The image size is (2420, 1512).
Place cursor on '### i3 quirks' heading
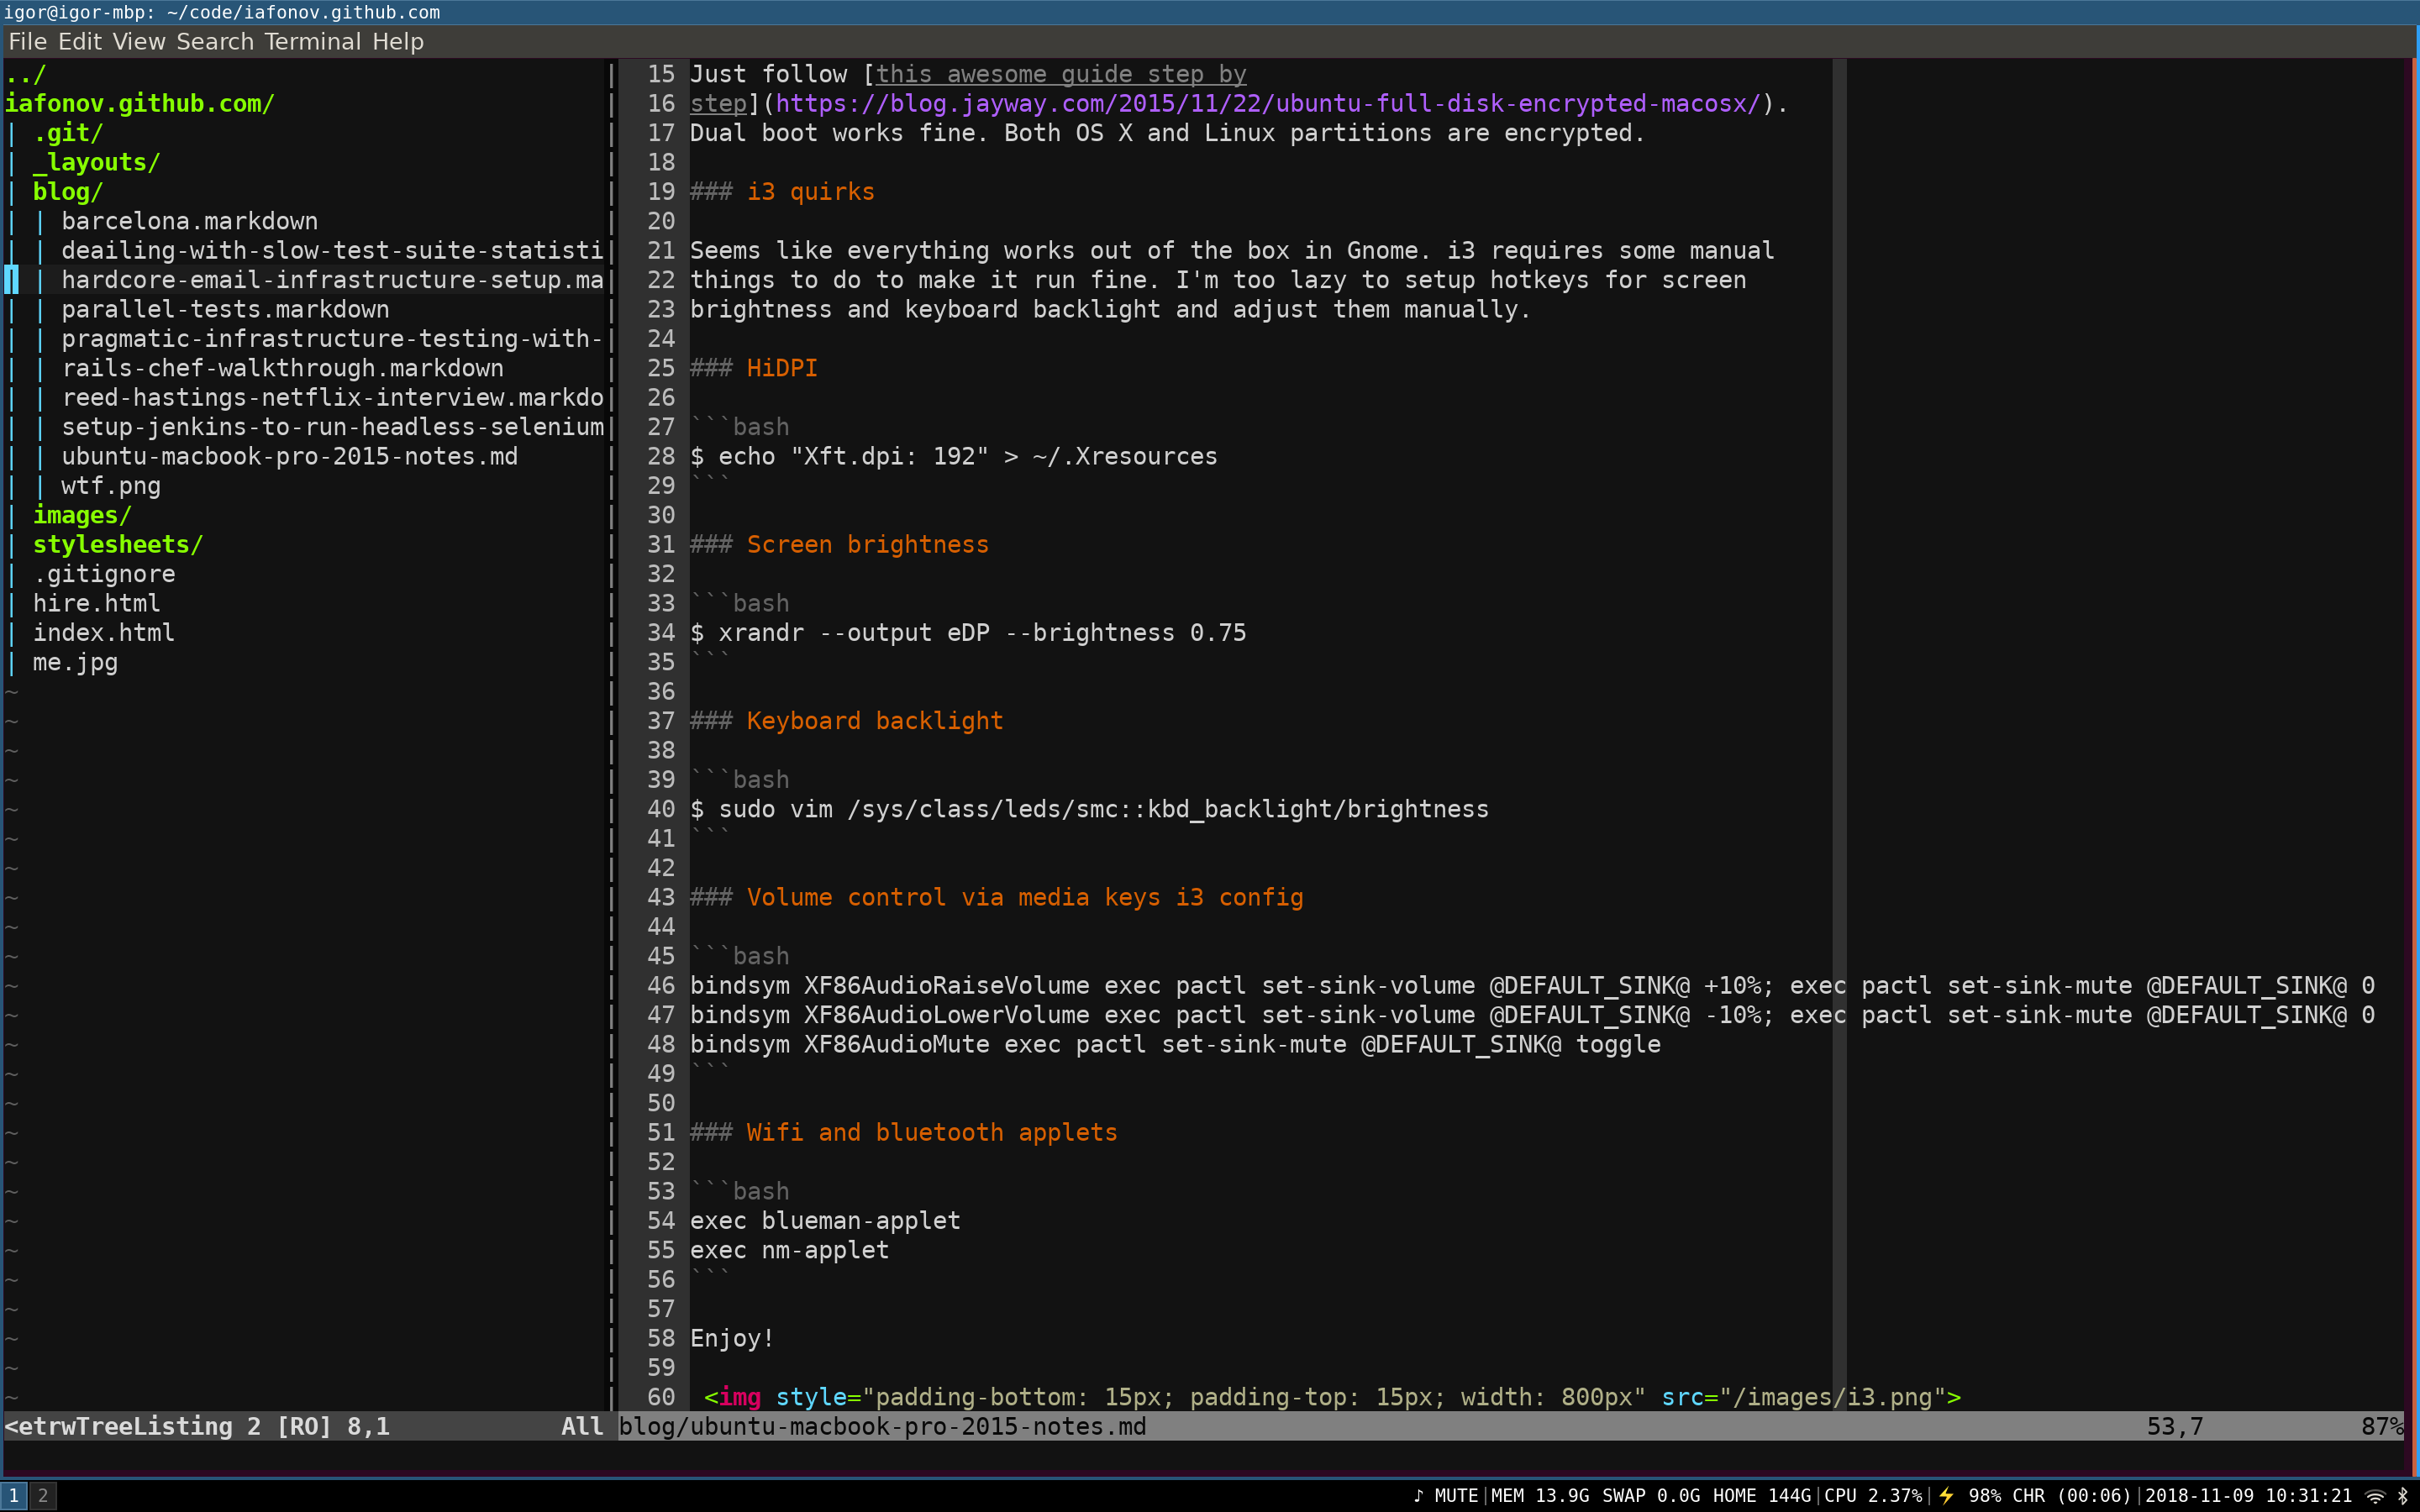[x=782, y=192]
